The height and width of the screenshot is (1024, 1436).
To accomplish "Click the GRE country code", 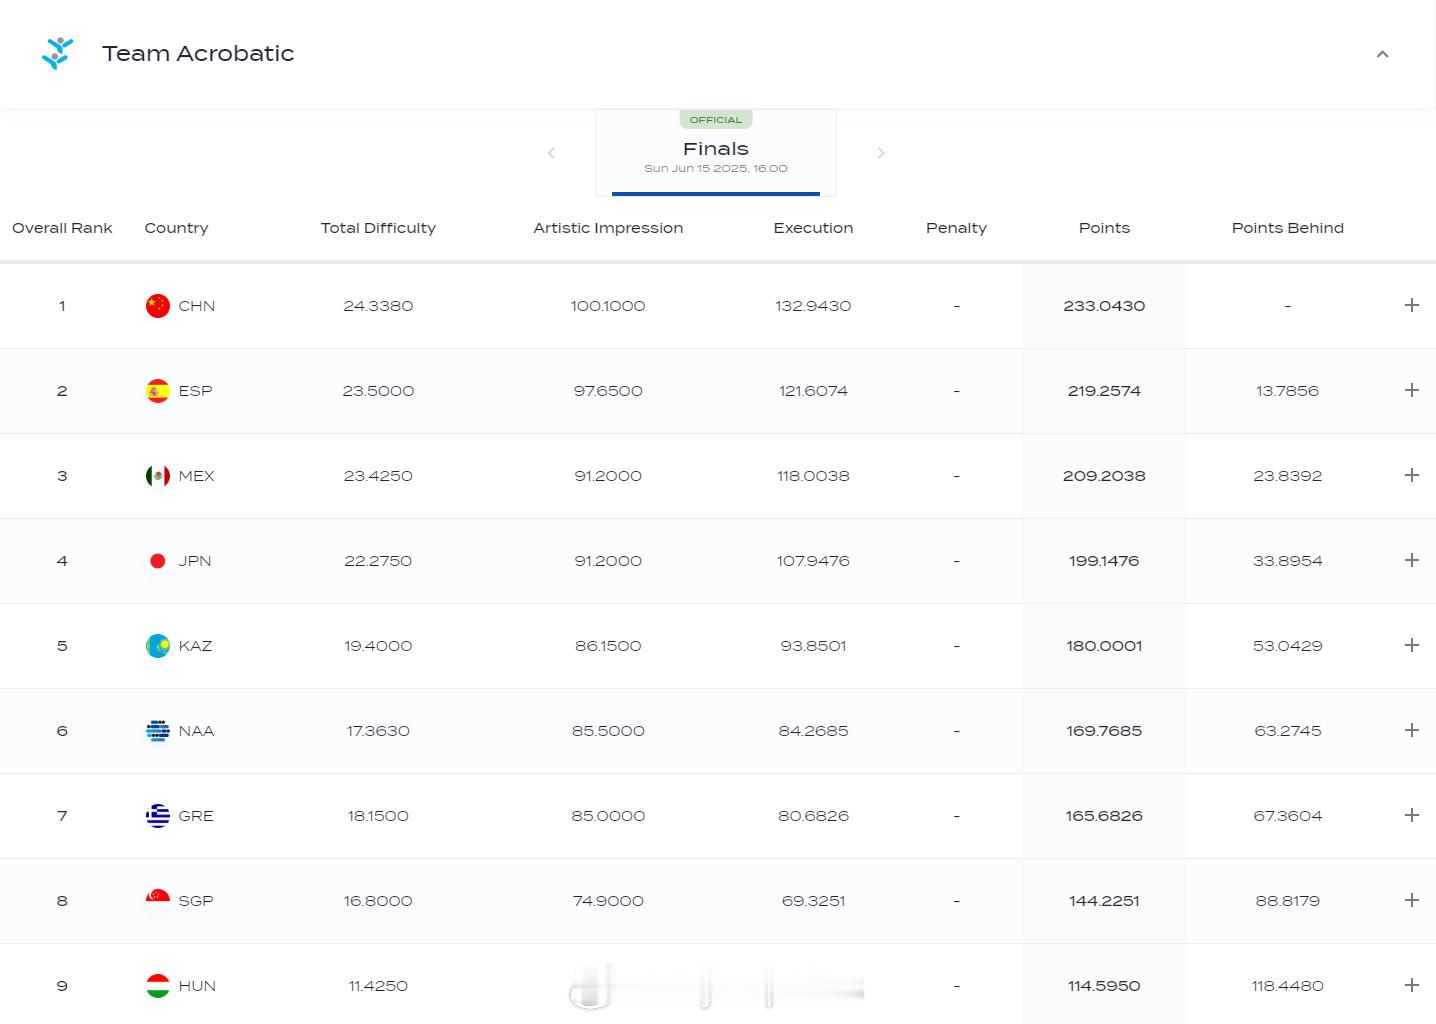I will [x=196, y=816].
